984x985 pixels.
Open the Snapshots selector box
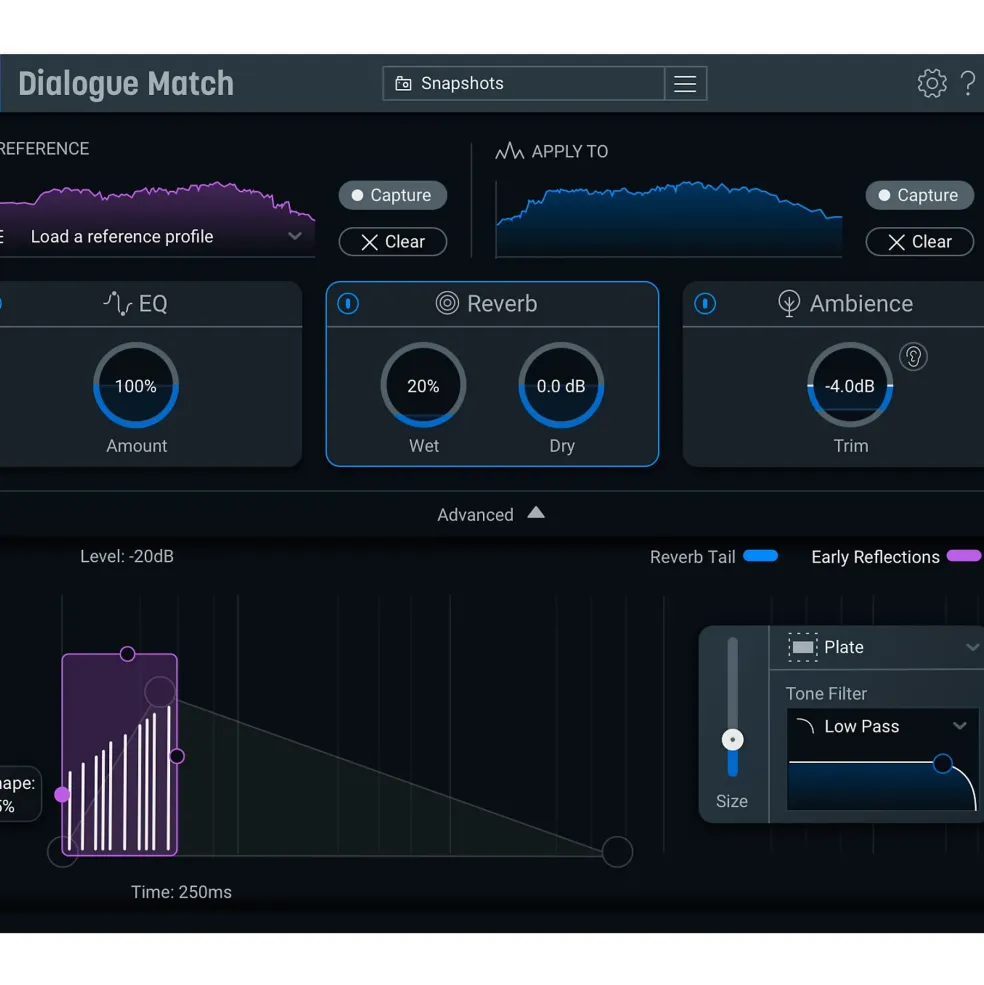click(x=523, y=83)
